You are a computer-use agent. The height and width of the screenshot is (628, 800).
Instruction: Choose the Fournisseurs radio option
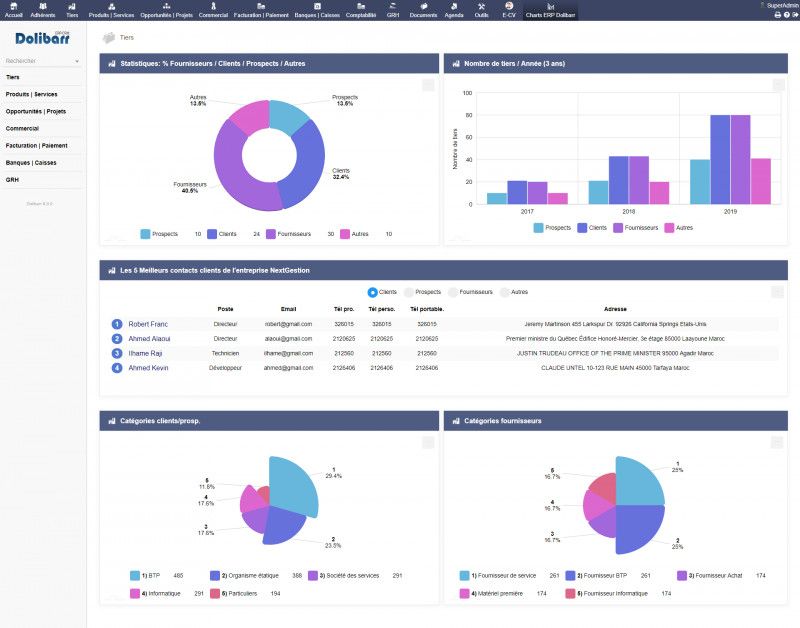pyautogui.click(x=453, y=292)
